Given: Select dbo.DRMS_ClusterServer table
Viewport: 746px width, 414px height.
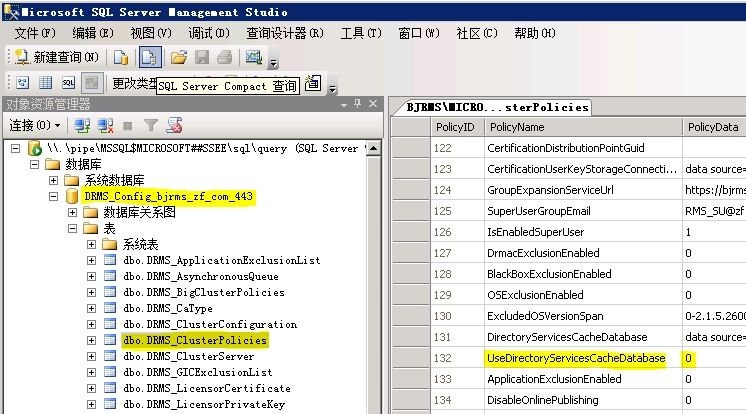Looking at the screenshot, I should click(x=188, y=356).
